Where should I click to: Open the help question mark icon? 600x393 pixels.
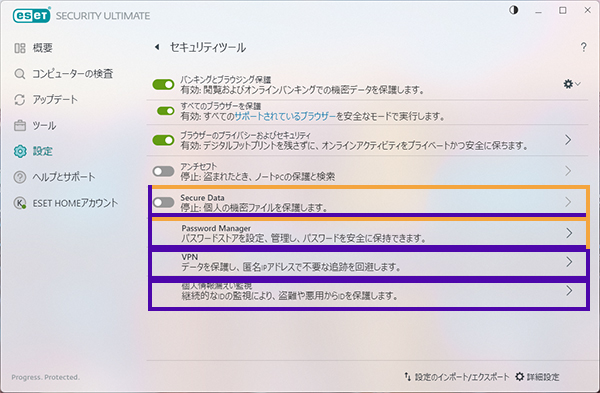[x=583, y=47]
